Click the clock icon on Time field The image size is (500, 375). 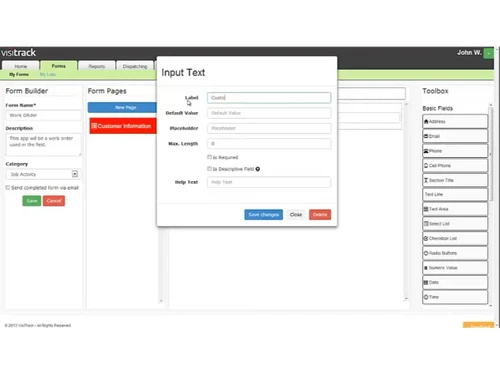point(426,297)
